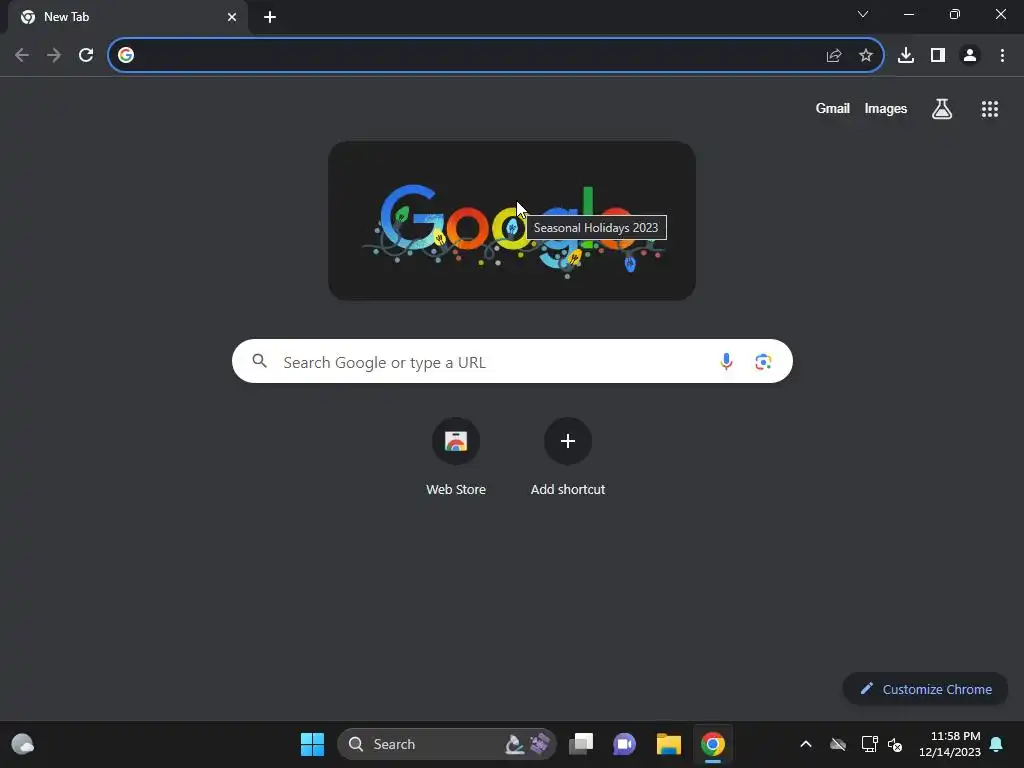This screenshot has width=1024, height=768.
Task: Share this page via the share icon
Action: [834, 56]
